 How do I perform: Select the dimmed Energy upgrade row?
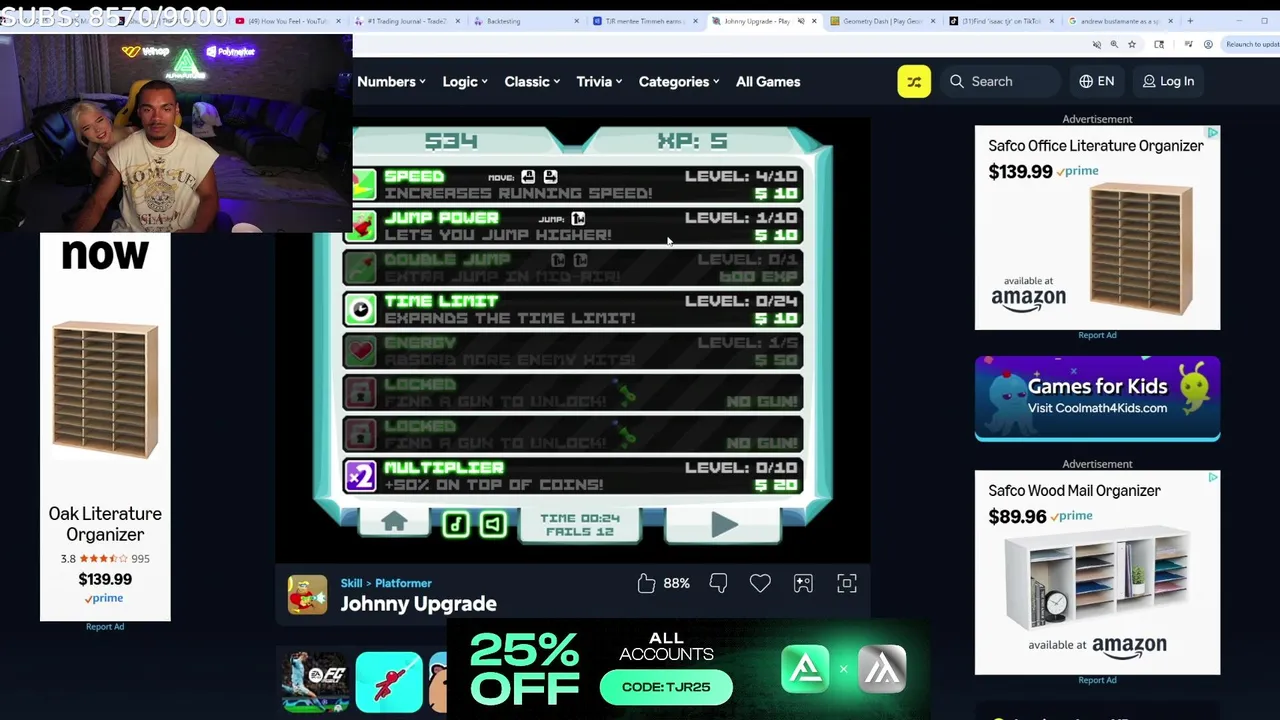pos(574,351)
